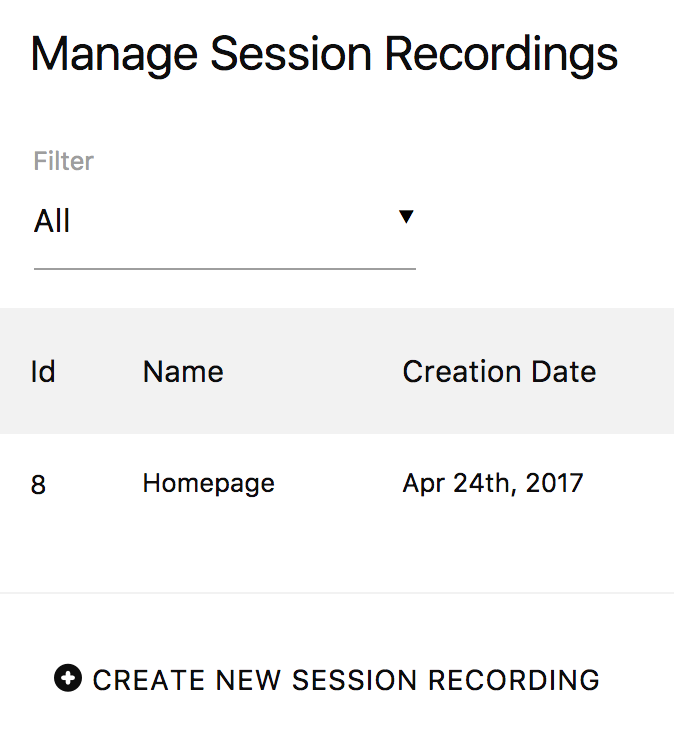Click the word 'Date' in the column header
The height and width of the screenshot is (746, 674).
click(563, 372)
